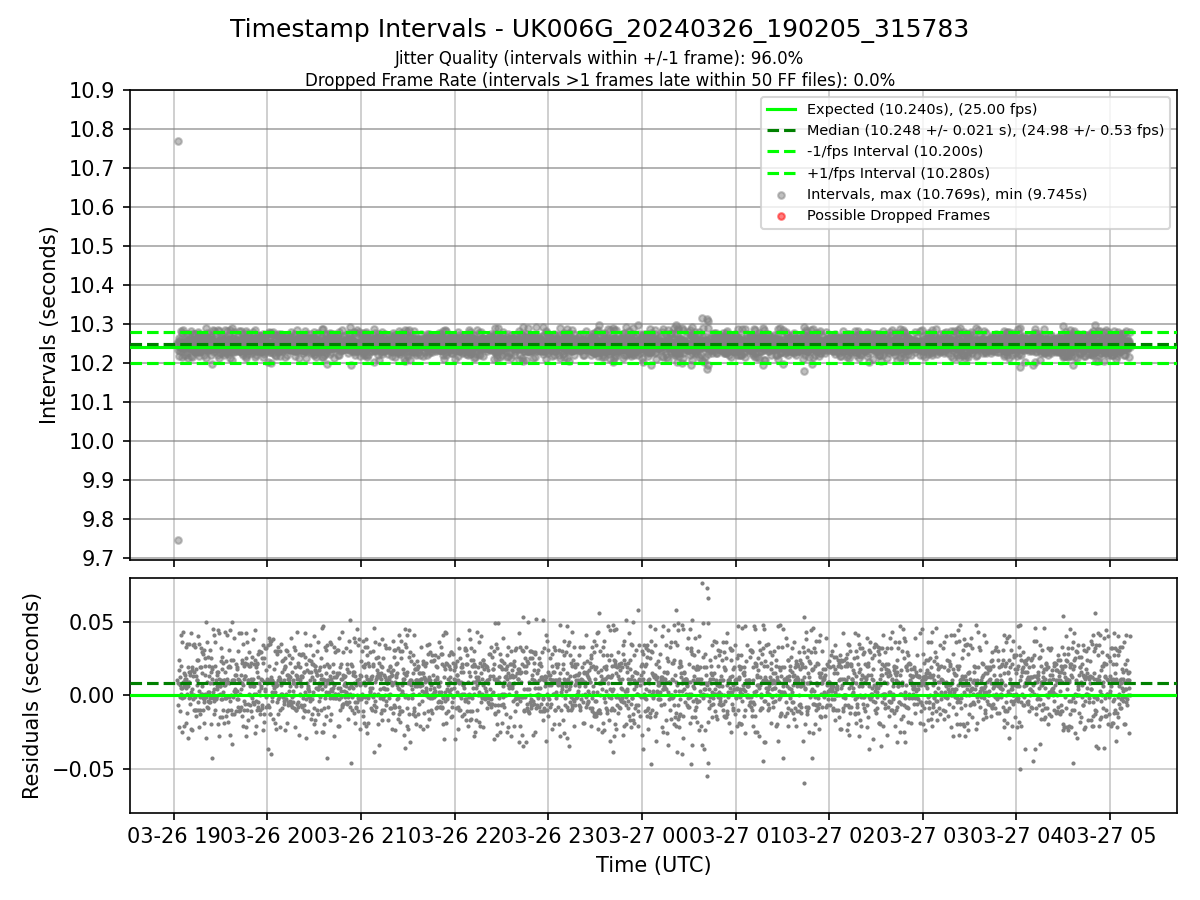1200x900 pixels.
Task: Click the y-axis tick label "9.7"
Action: pos(99,559)
